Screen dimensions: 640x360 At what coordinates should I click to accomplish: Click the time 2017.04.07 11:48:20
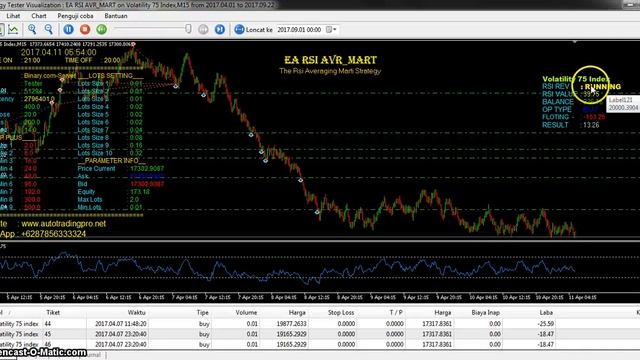(x=120, y=324)
